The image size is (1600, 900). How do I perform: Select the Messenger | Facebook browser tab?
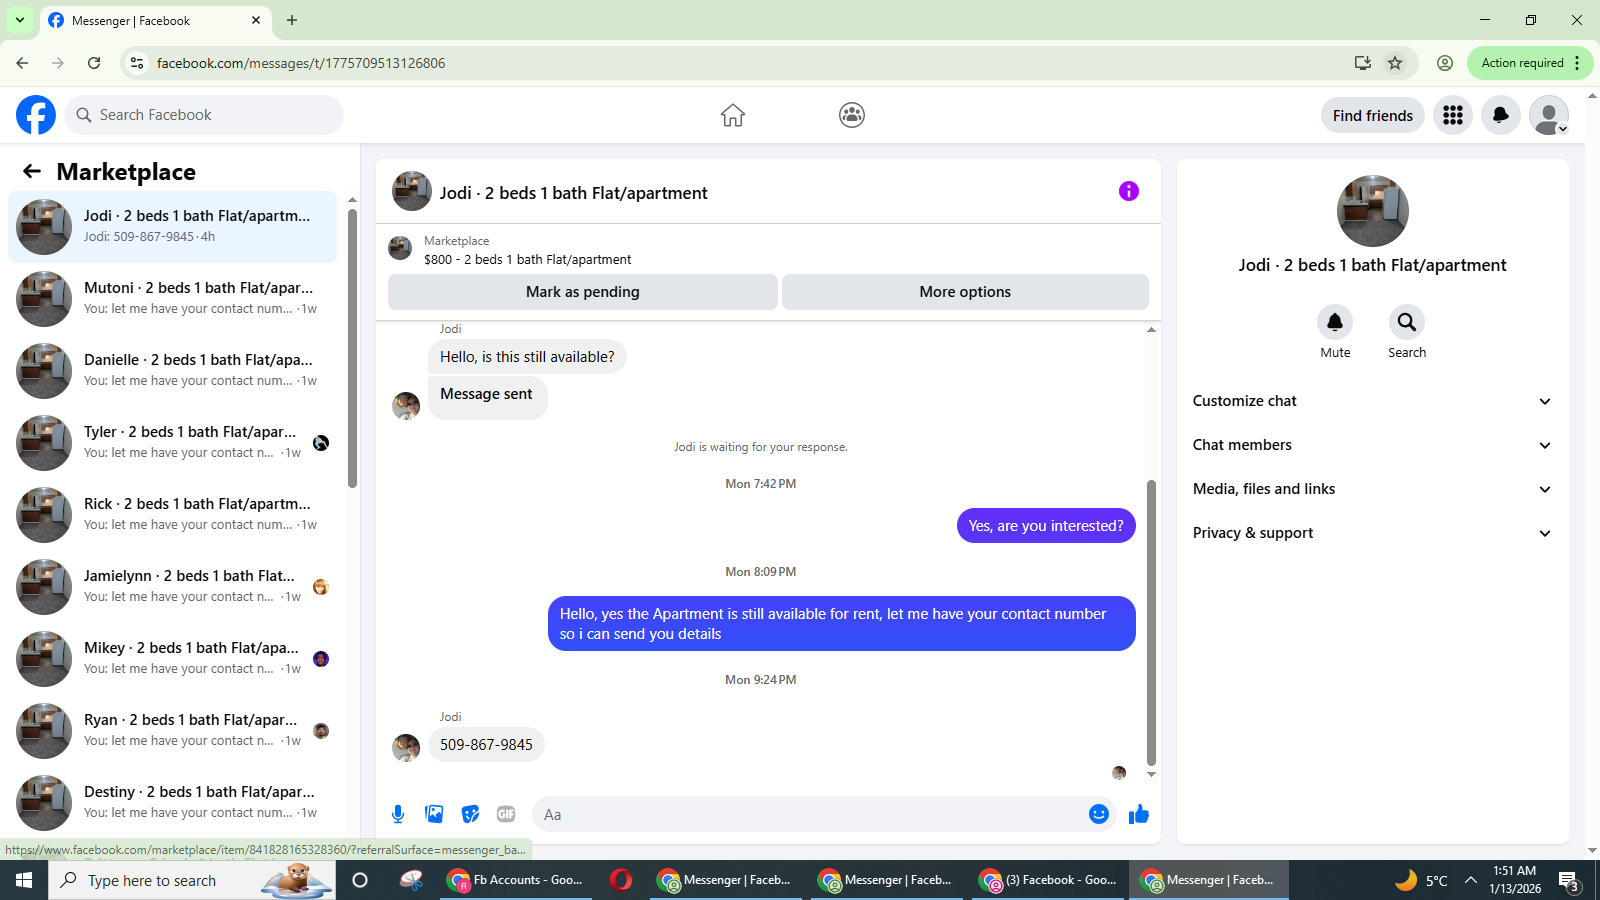coord(155,20)
